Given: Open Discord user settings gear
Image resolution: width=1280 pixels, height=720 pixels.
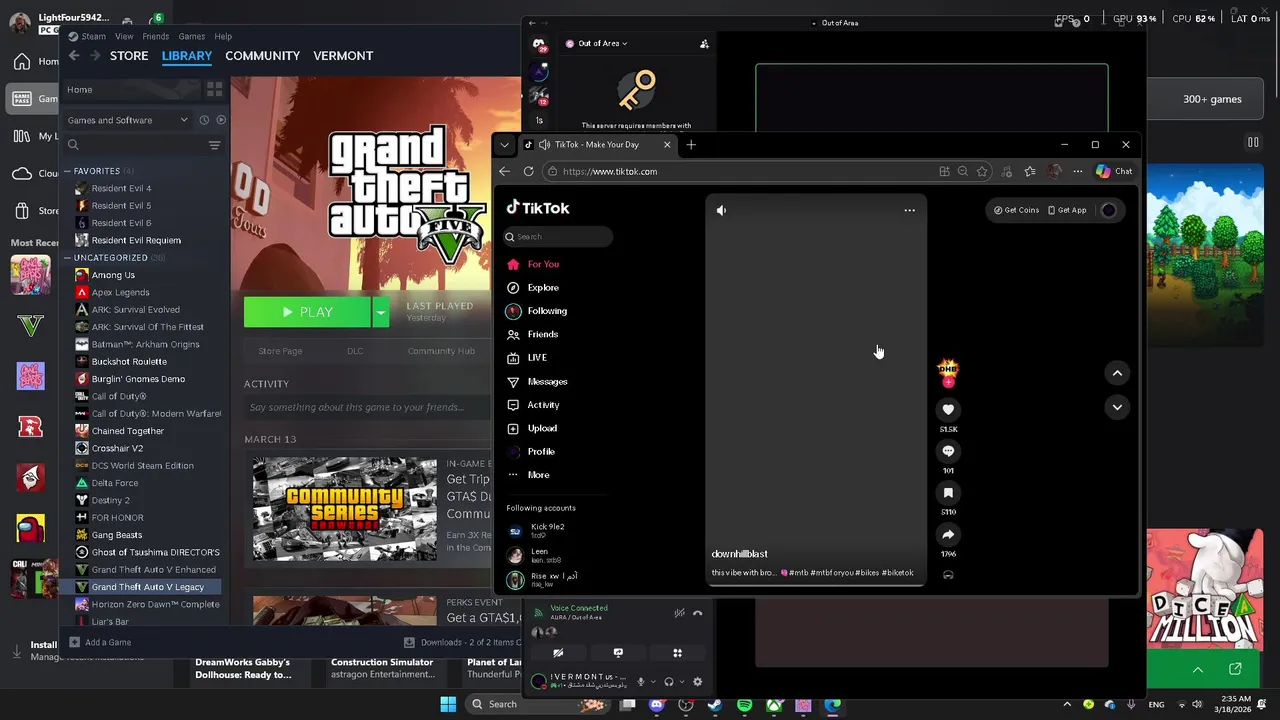Looking at the screenshot, I should click(x=697, y=682).
